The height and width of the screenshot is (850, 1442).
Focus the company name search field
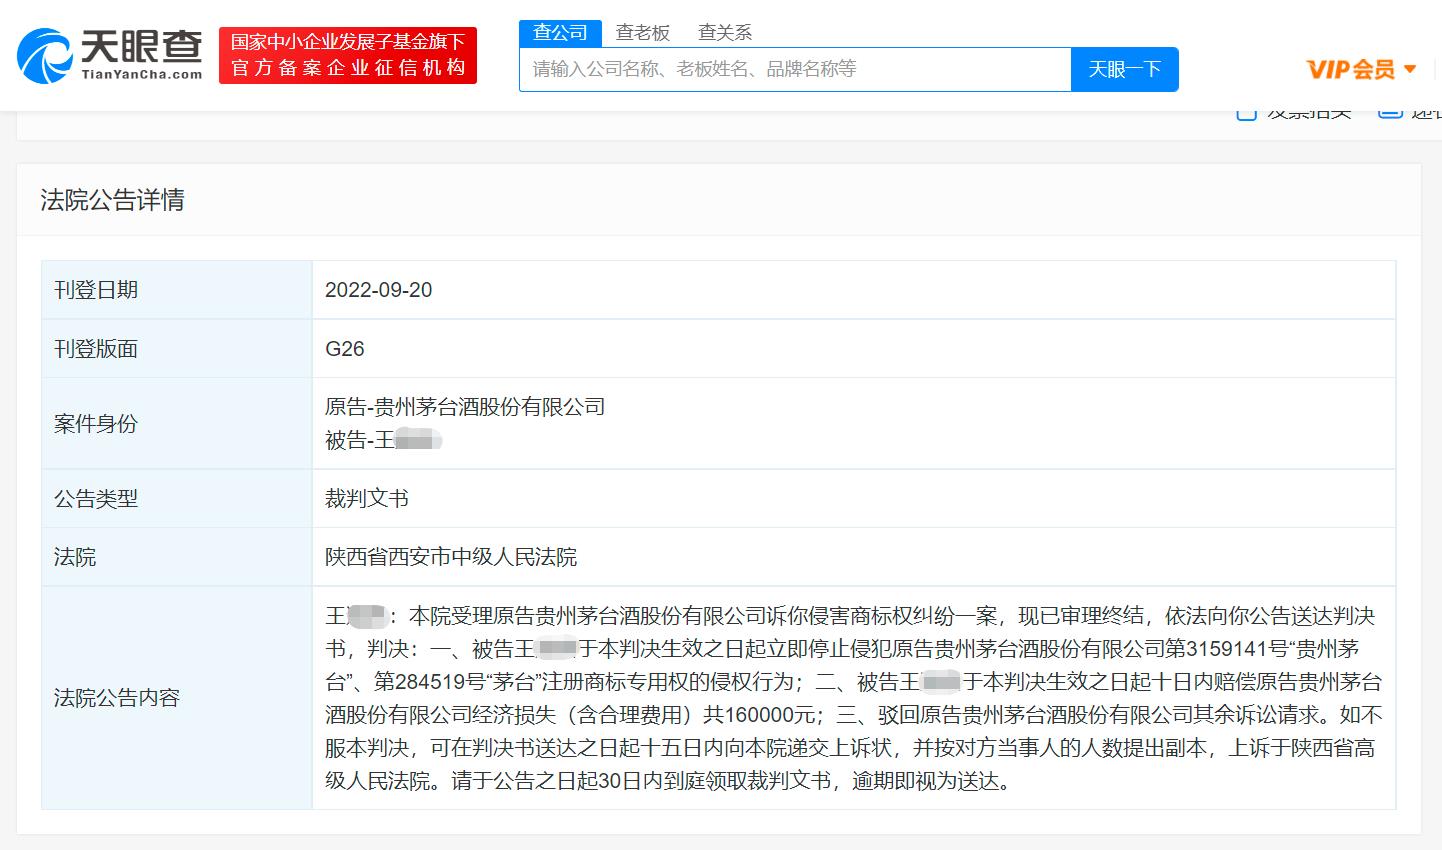(x=795, y=69)
